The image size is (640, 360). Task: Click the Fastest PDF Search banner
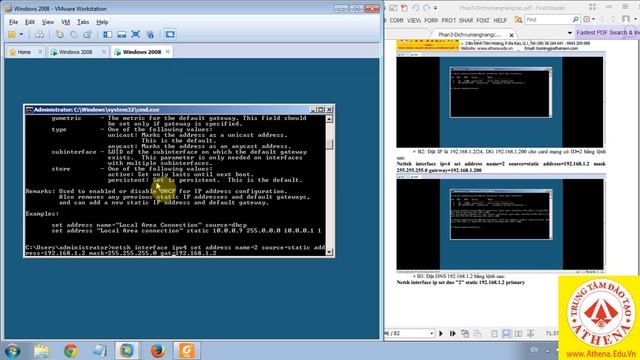point(608,32)
